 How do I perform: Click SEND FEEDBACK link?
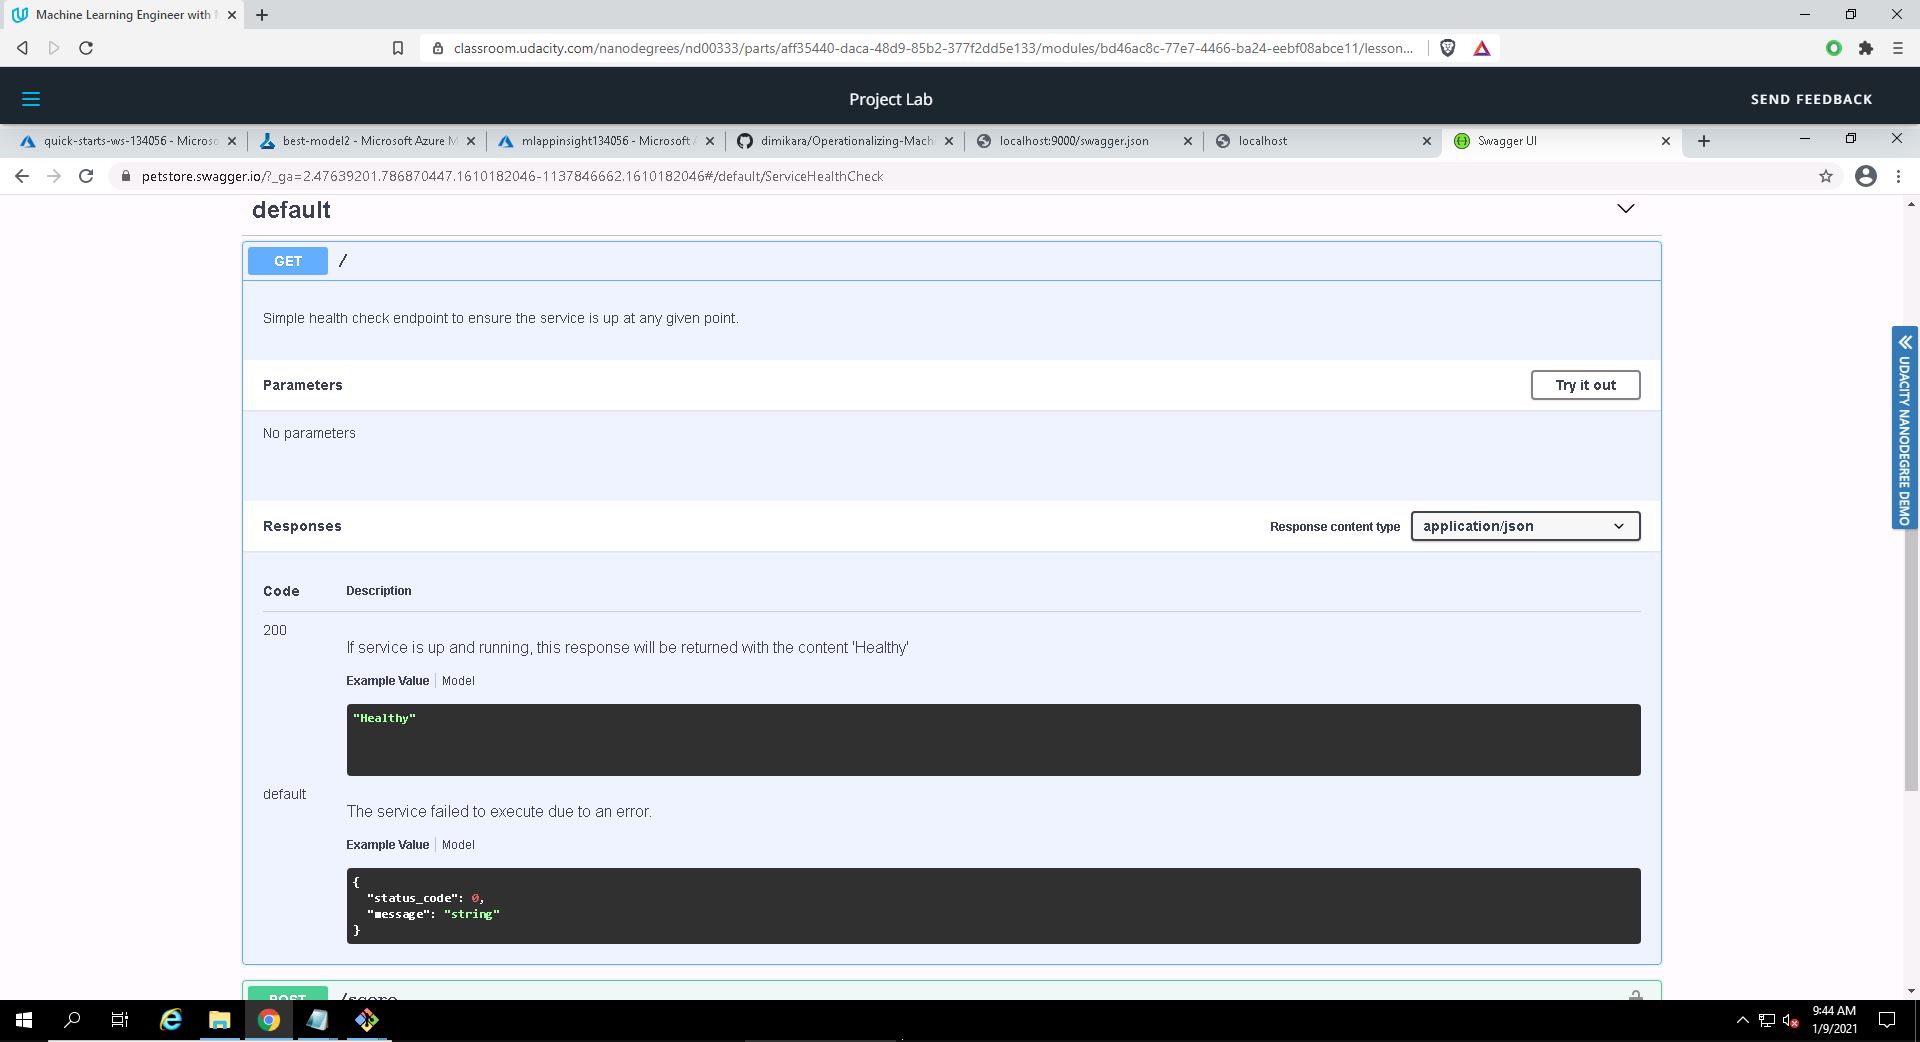pos(1810,99)
